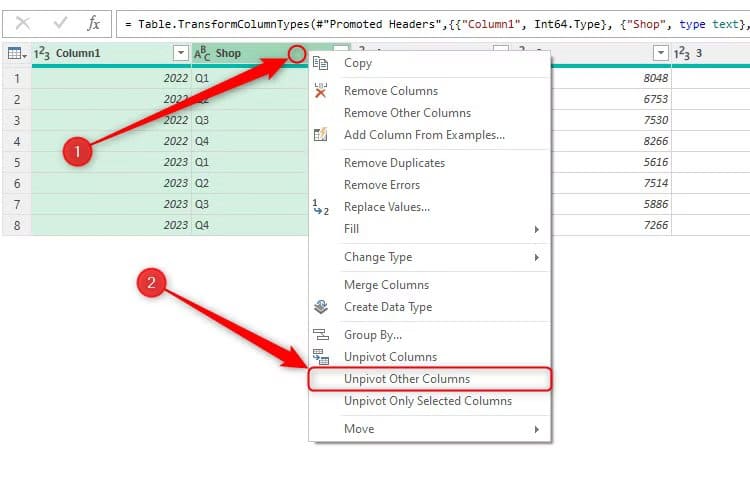The height and width of the screenshot is (491, 750).
Task: Open the filter dropdown left of column 3
Action: [661, 53]
